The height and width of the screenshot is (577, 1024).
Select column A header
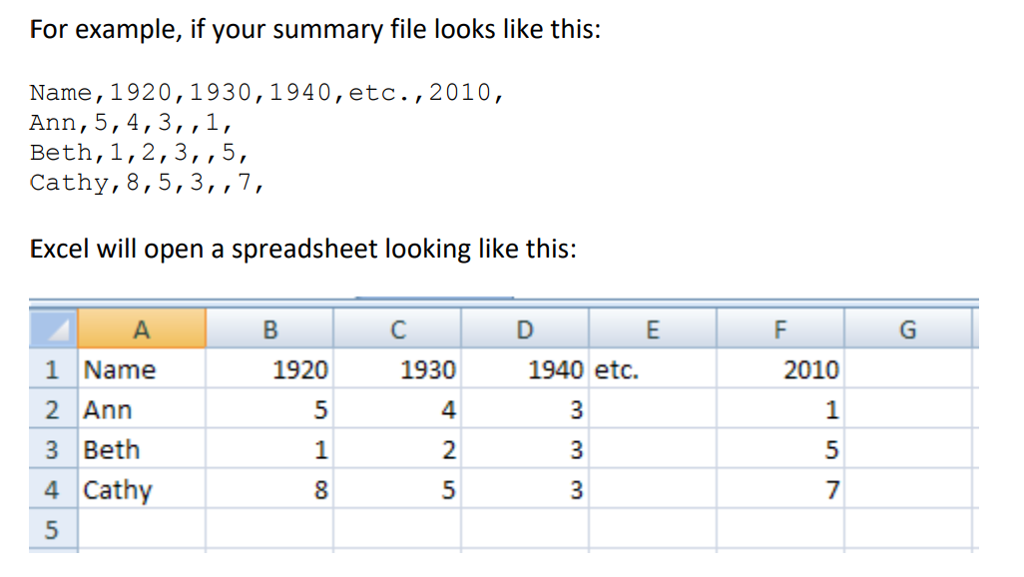142,328
